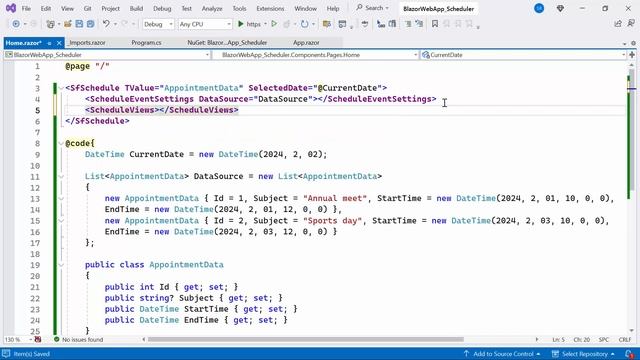Open the CurrentDate member dropdown
The height and width of the screenshot is (360, 640).
tap(524, 55)
